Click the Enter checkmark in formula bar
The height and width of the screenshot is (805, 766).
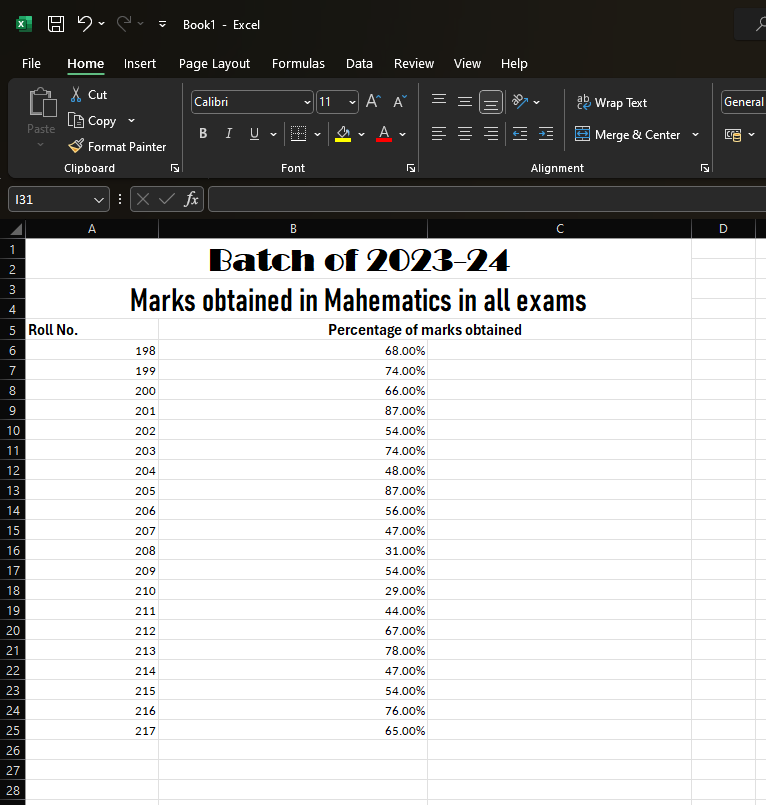point(166,199)
